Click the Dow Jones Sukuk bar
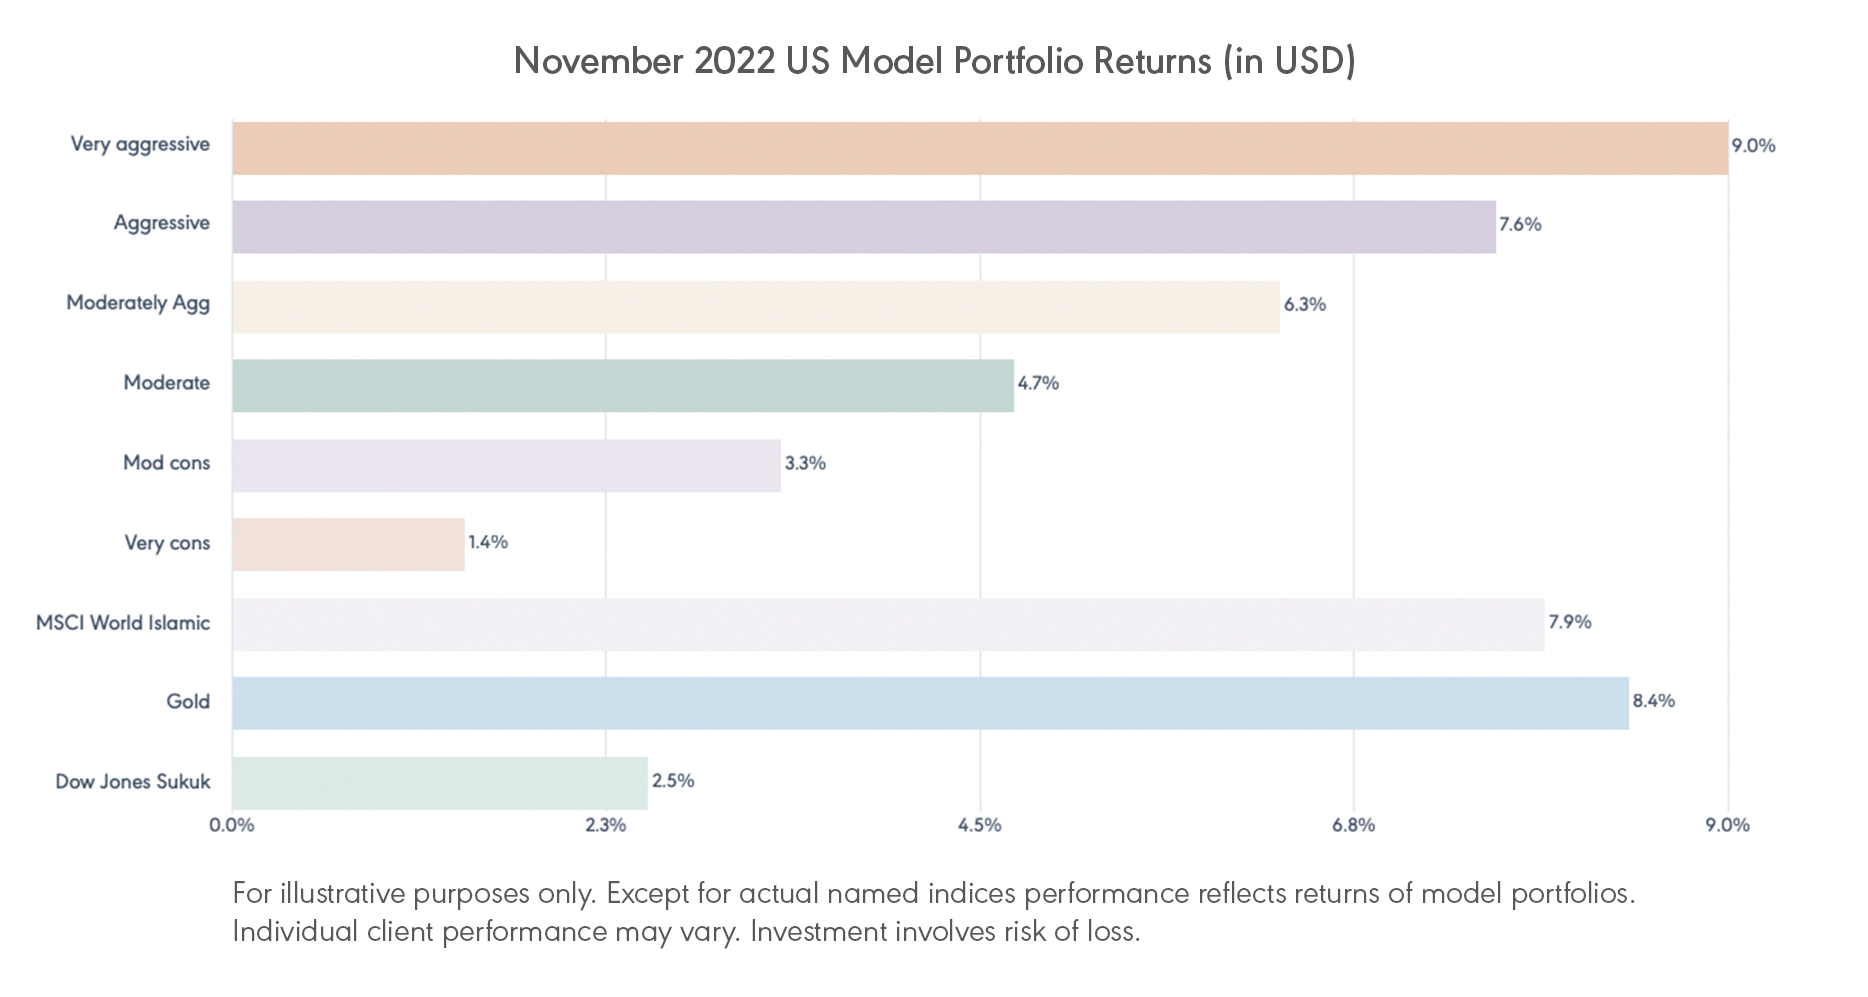The width and height of the screenshot is (1868, 997). [440, 783]
